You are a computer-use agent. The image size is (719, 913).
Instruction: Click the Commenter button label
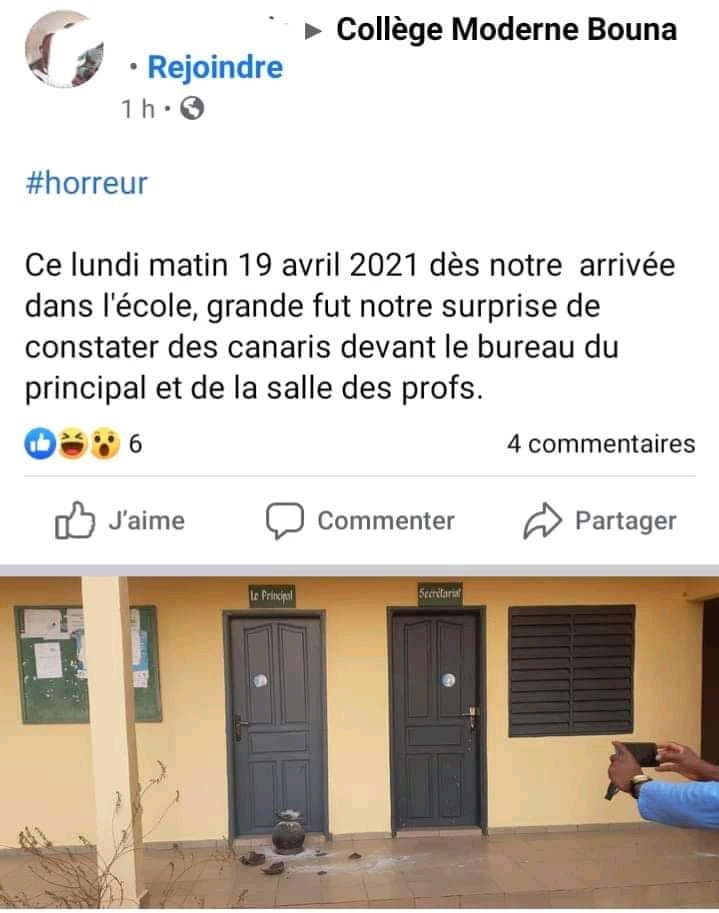(x=386, y=521)
